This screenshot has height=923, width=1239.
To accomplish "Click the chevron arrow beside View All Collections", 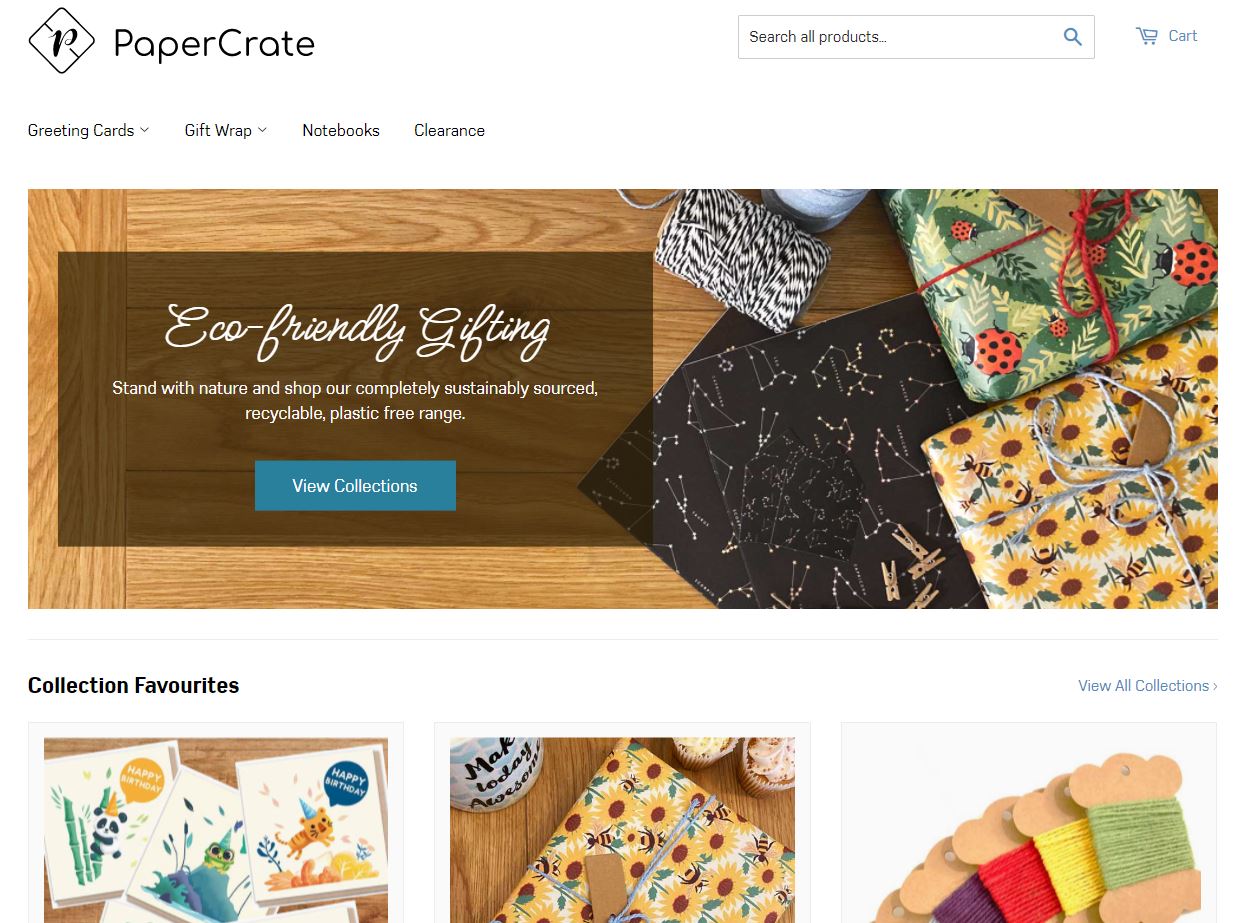I will pos(1215,686).
